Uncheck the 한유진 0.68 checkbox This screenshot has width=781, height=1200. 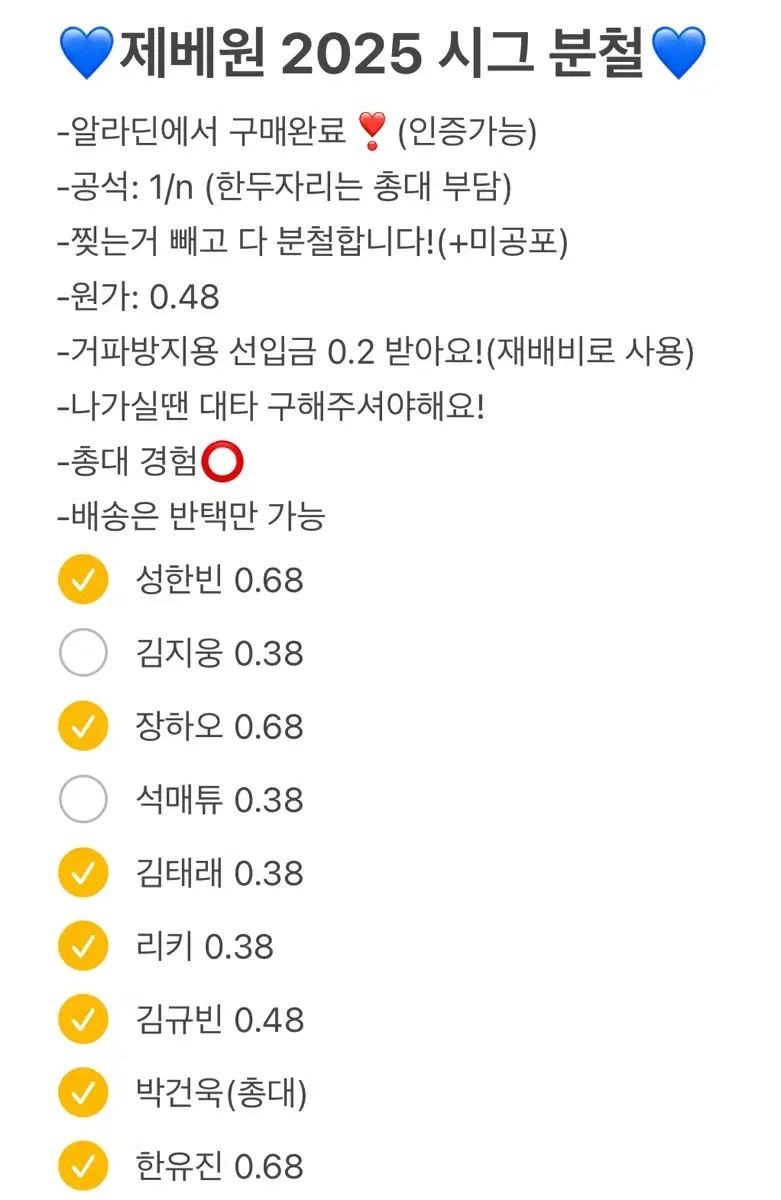point(83,1166)
